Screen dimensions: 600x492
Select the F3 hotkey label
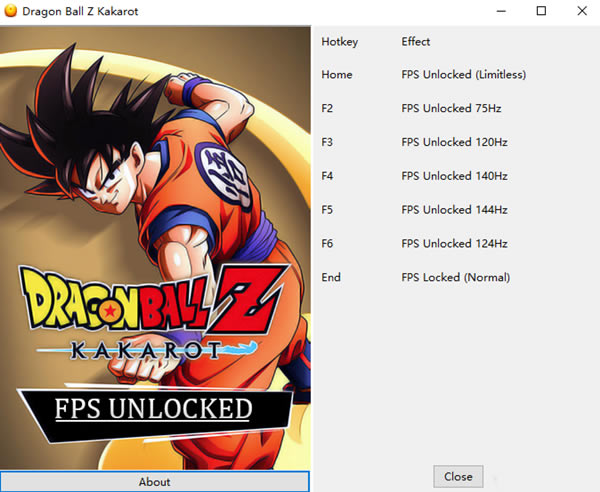click(328, 142)
